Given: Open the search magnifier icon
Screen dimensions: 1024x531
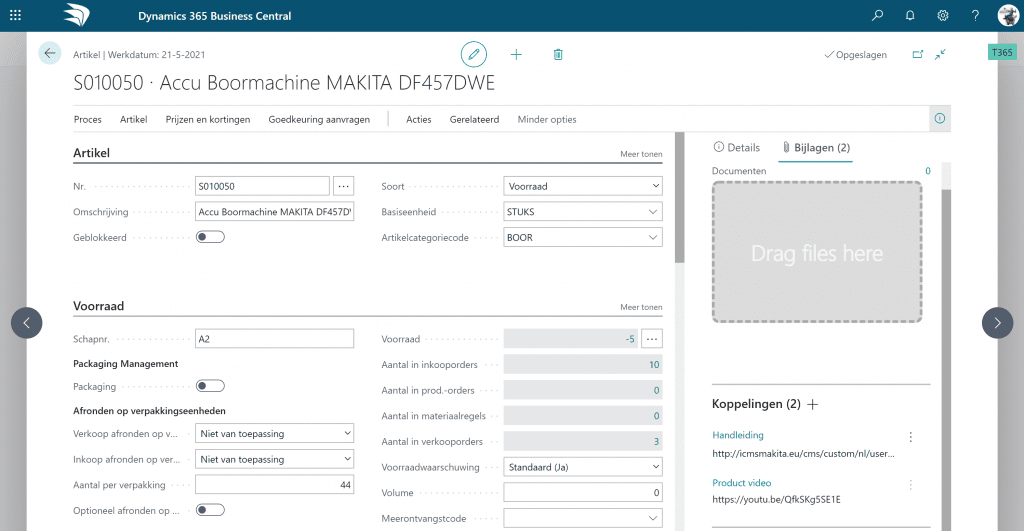Looking at the screenshot, I should tap(877, 15).
